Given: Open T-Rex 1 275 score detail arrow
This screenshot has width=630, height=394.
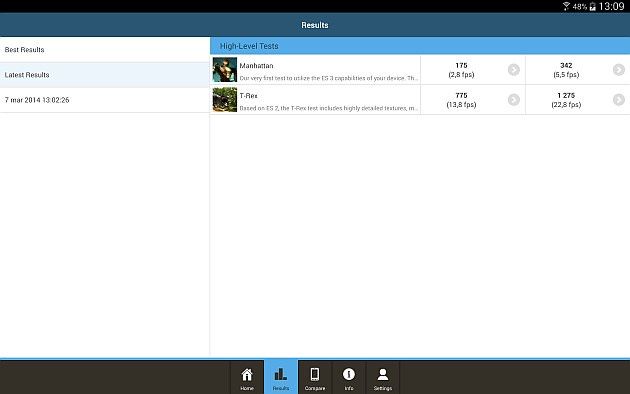Looking at the screenshot, I should 619,100.
